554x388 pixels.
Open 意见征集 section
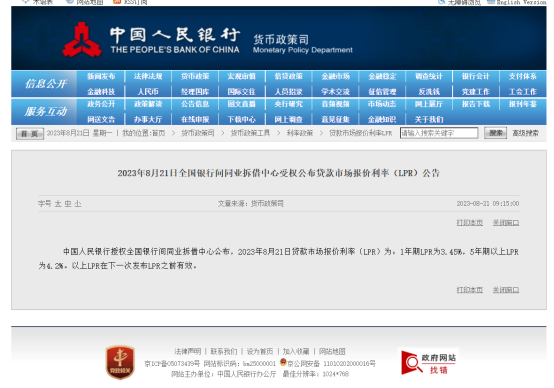pos(336,119)
